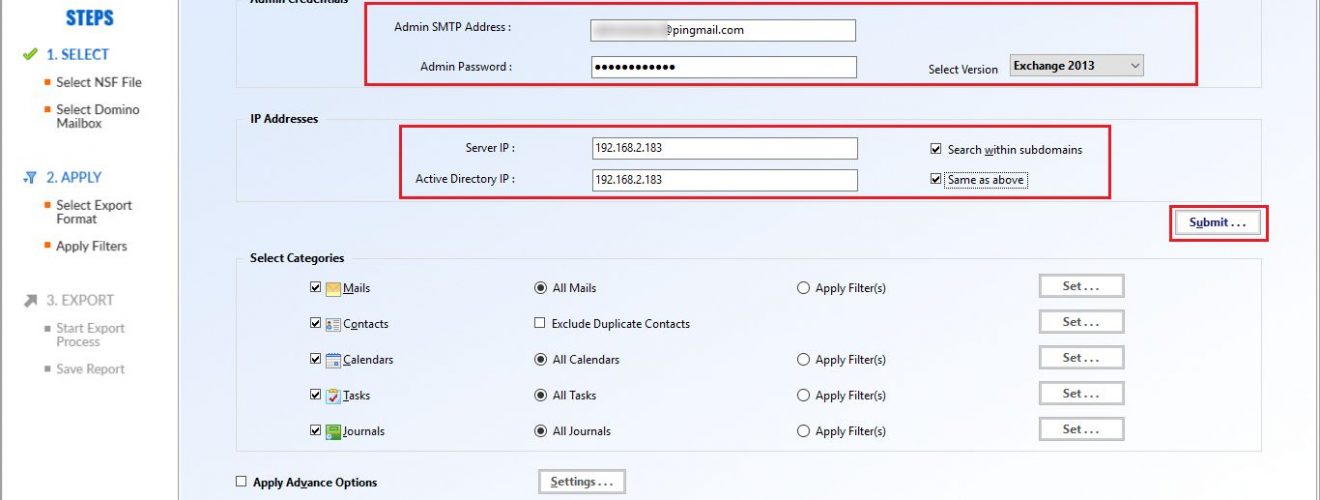
Task: Click the Submit button
Action: coord(1218,223)
